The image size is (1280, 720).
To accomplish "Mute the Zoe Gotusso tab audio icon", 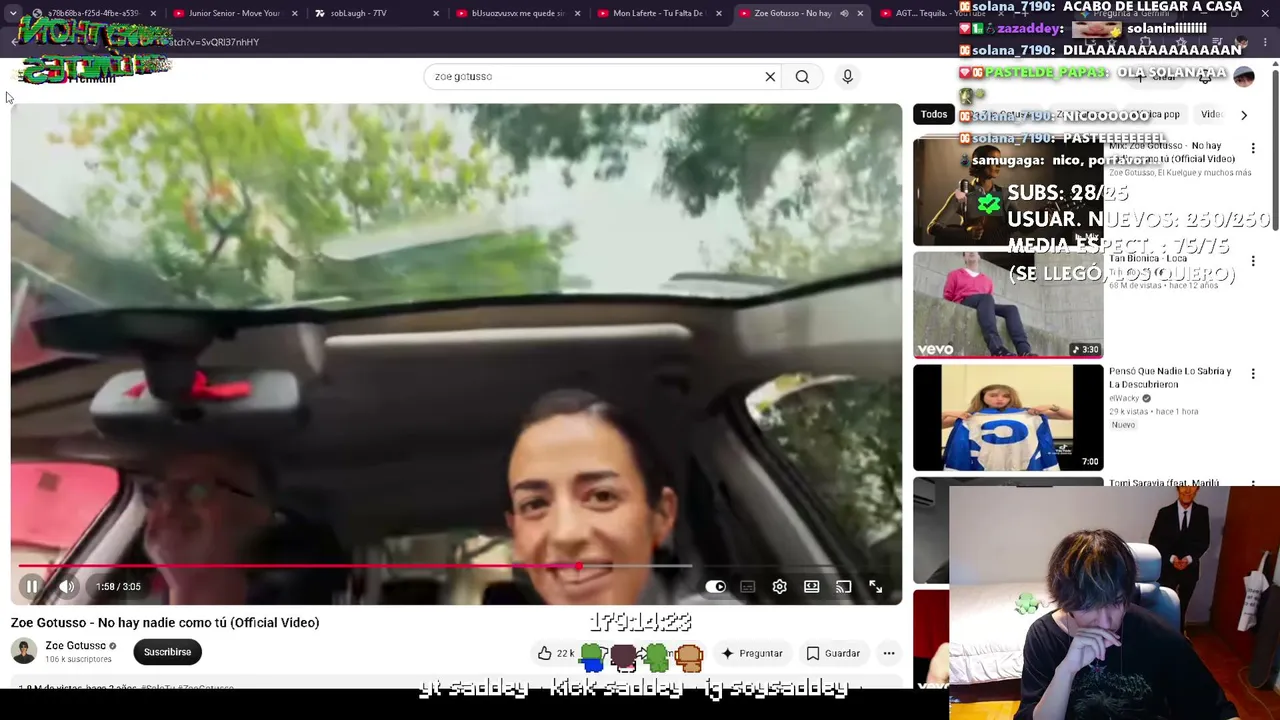I will tap(843, 13).
